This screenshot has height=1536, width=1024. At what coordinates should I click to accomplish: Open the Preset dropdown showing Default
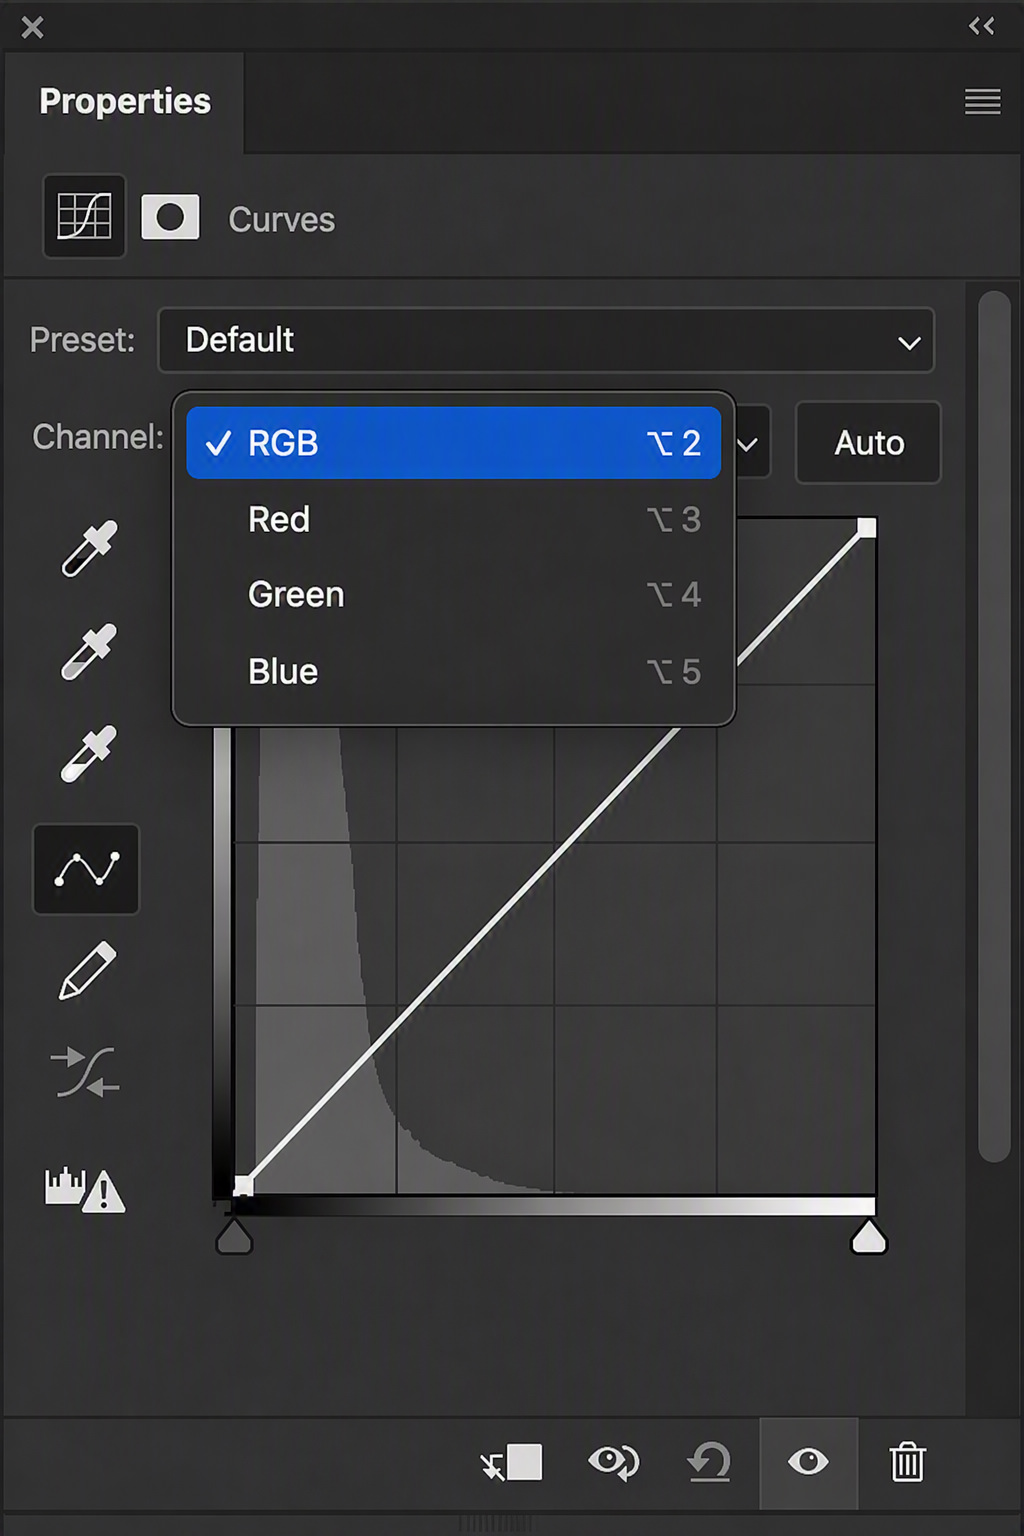click(x=546, y=340)
